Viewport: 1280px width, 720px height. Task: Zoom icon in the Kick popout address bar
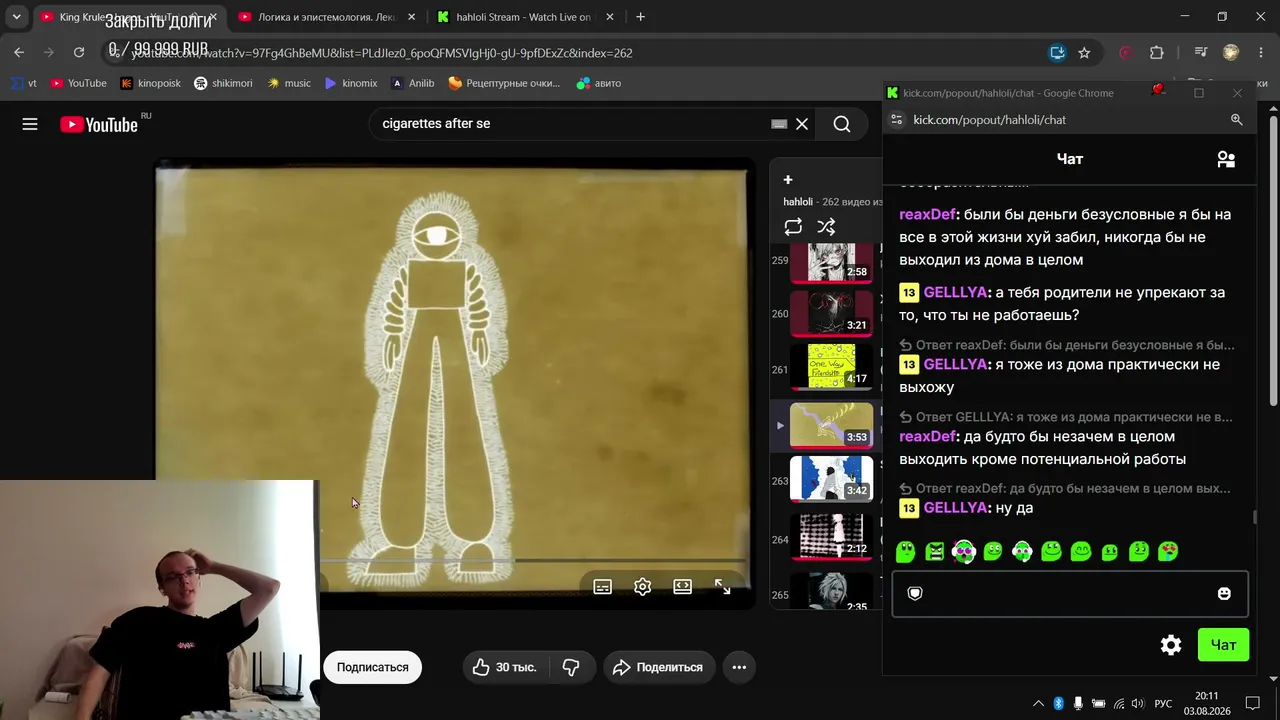[1237, 120]
